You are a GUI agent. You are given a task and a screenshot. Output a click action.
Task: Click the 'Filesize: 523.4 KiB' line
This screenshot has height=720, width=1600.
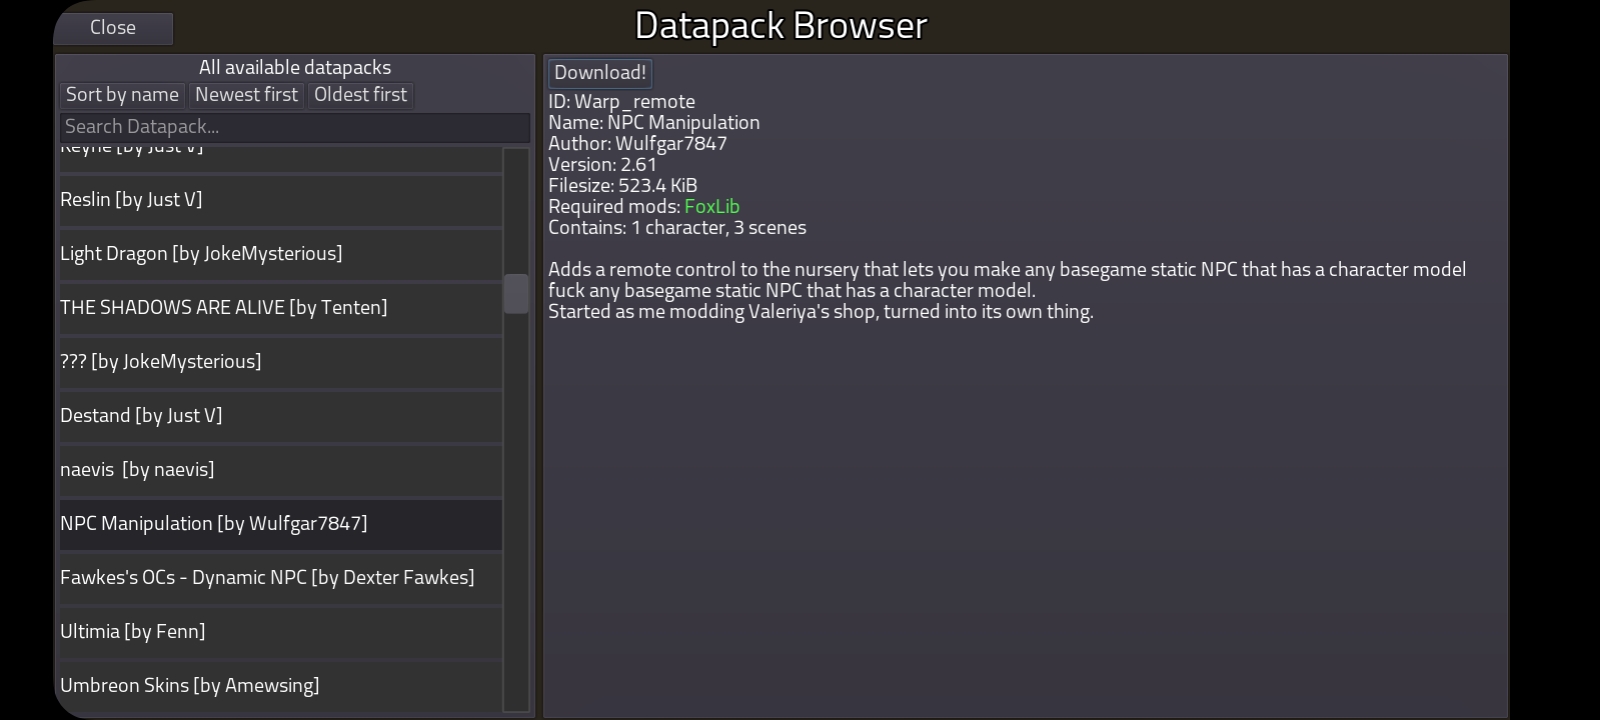pyautogui.click(x=622, y=186)
